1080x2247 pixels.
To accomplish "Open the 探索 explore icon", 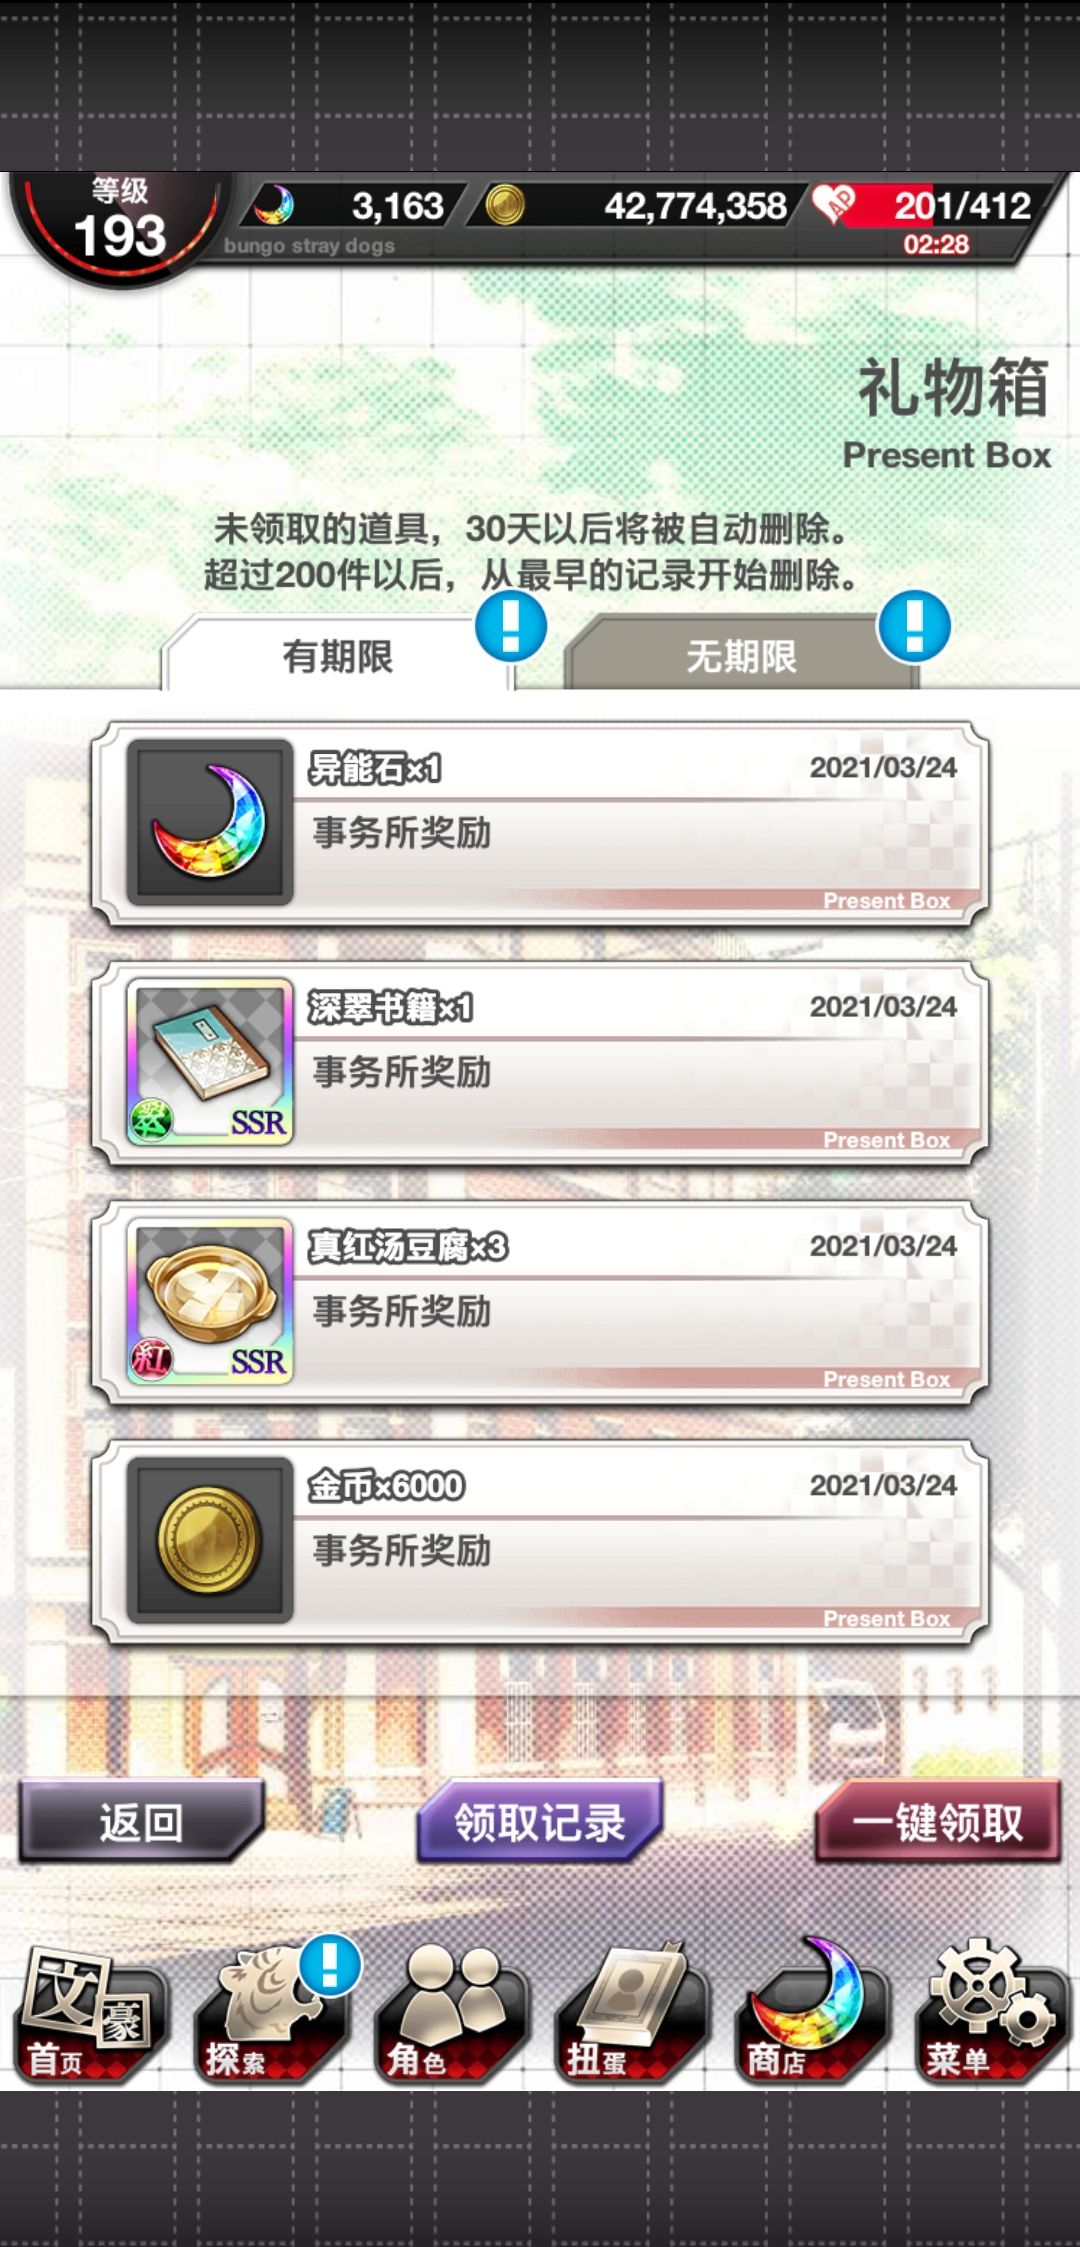I will click(272, 2014).
